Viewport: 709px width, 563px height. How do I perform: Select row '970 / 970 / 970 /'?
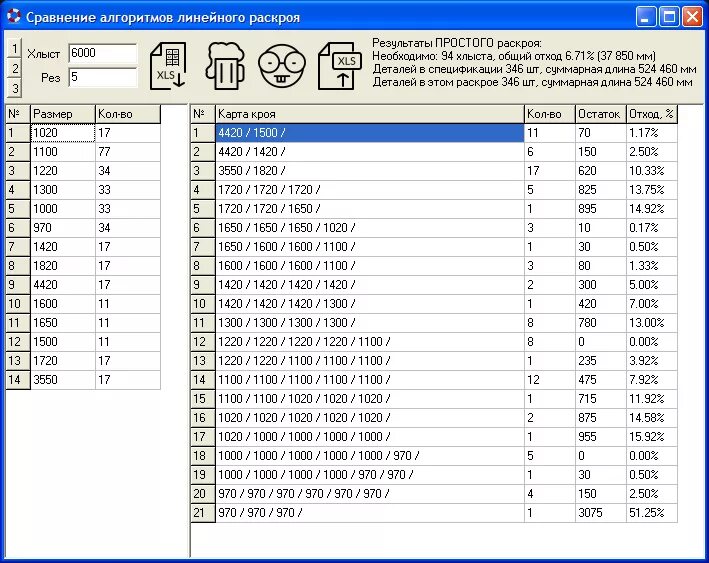click(370, 513)
